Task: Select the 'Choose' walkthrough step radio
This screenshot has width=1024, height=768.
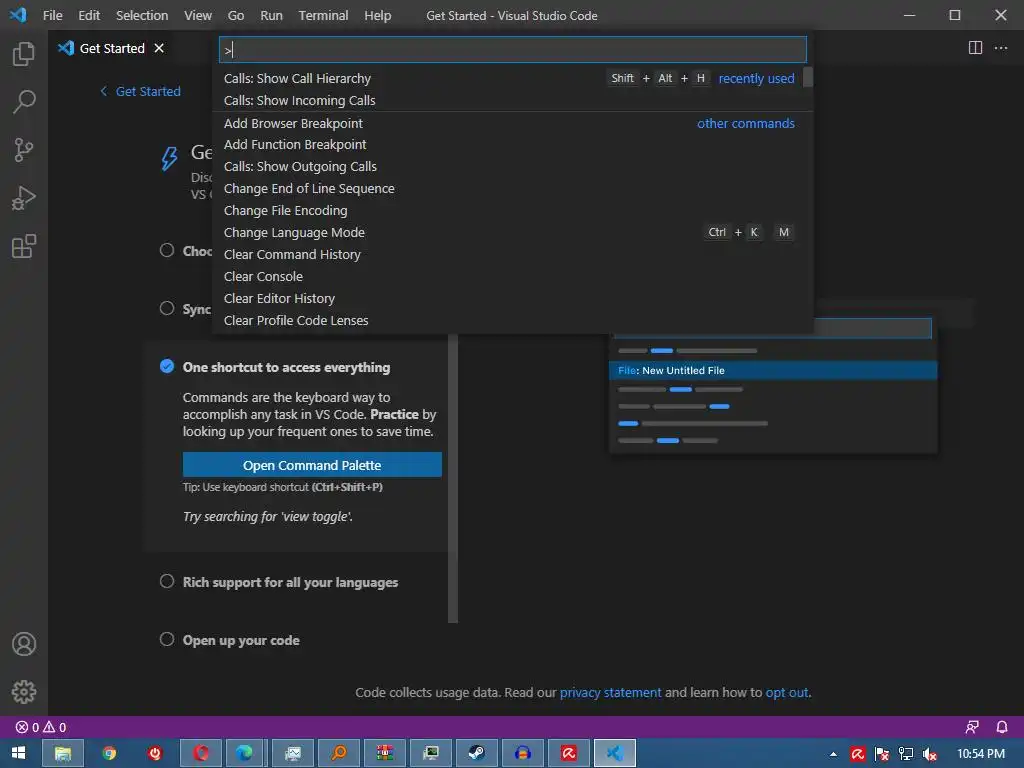Action: [167, 250]
